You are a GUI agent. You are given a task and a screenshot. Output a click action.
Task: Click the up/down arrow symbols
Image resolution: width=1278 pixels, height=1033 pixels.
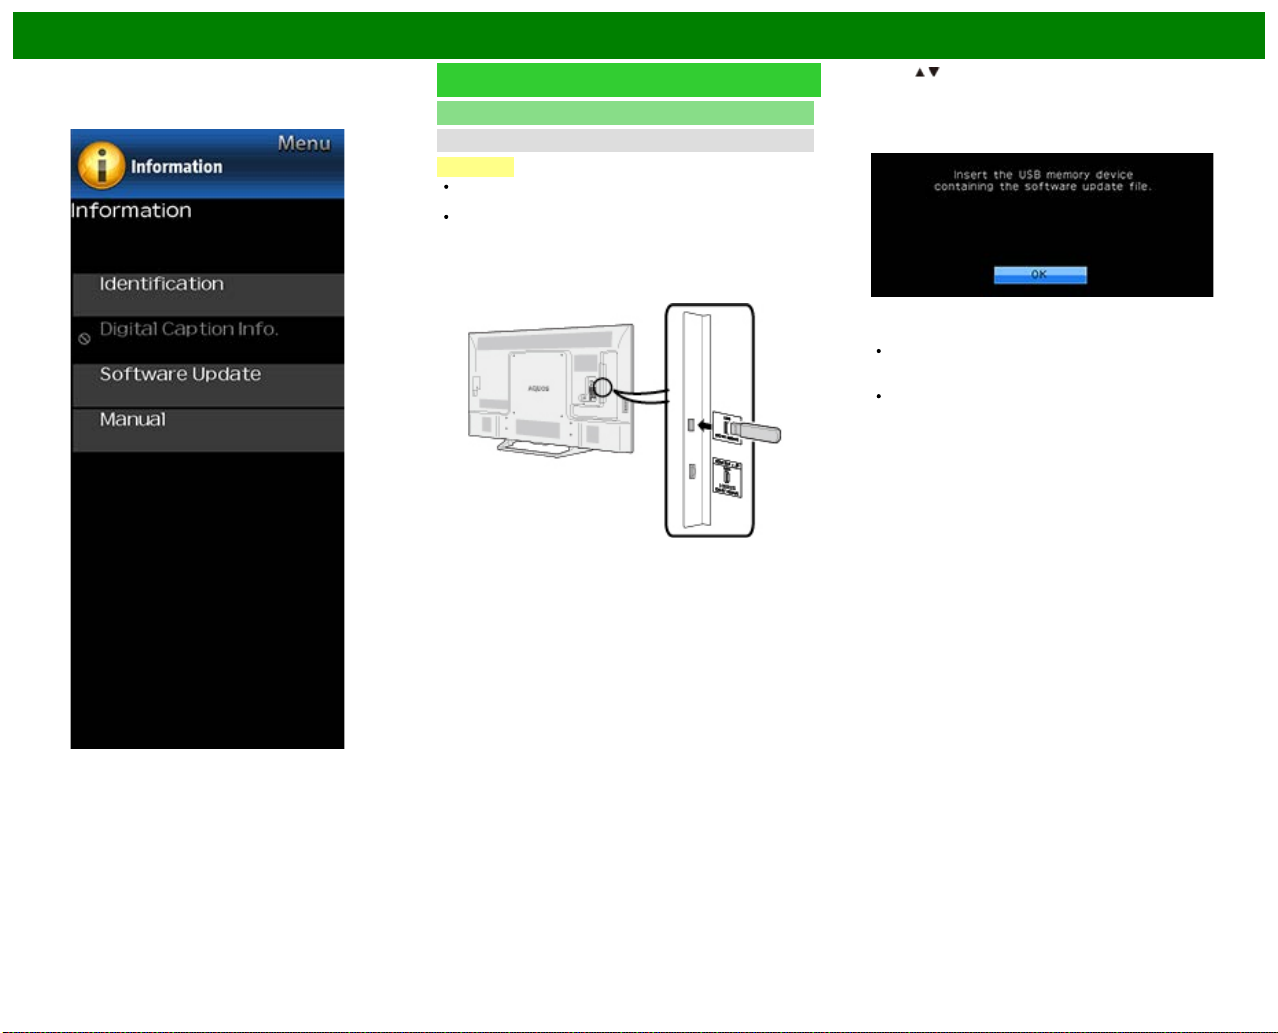point(927,72)
